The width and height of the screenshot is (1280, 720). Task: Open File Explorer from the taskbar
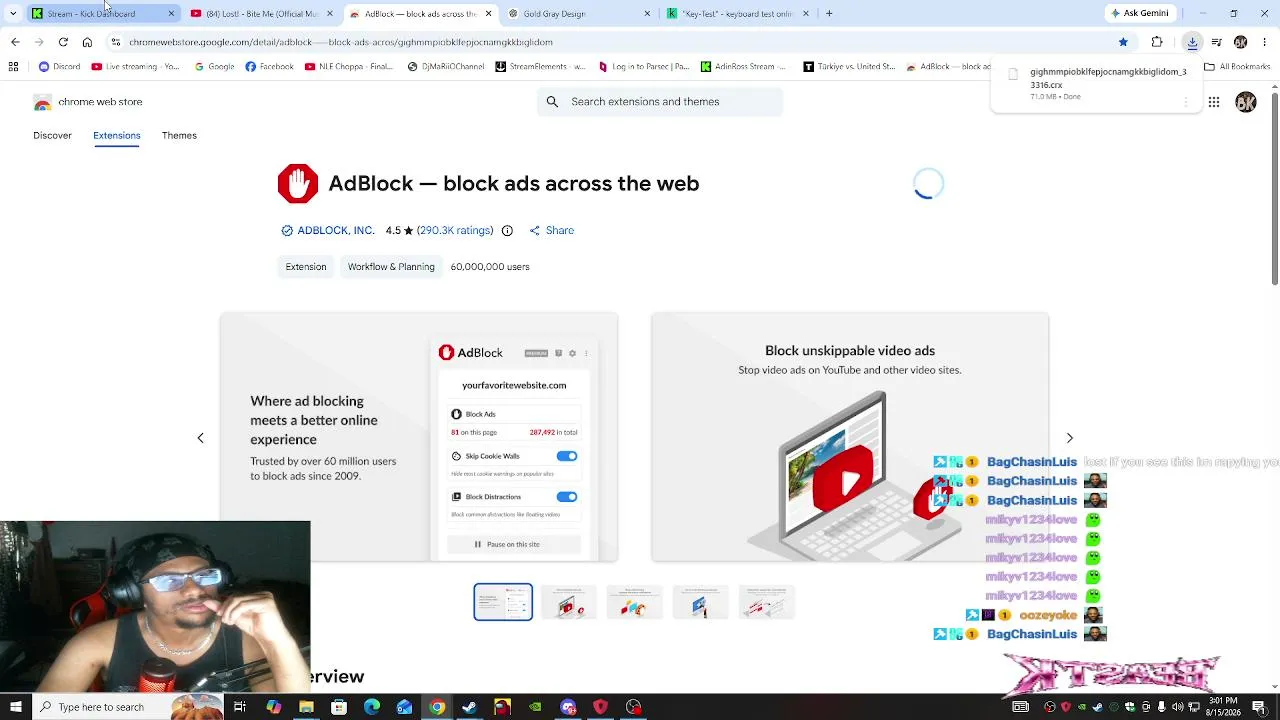point(306,707)
